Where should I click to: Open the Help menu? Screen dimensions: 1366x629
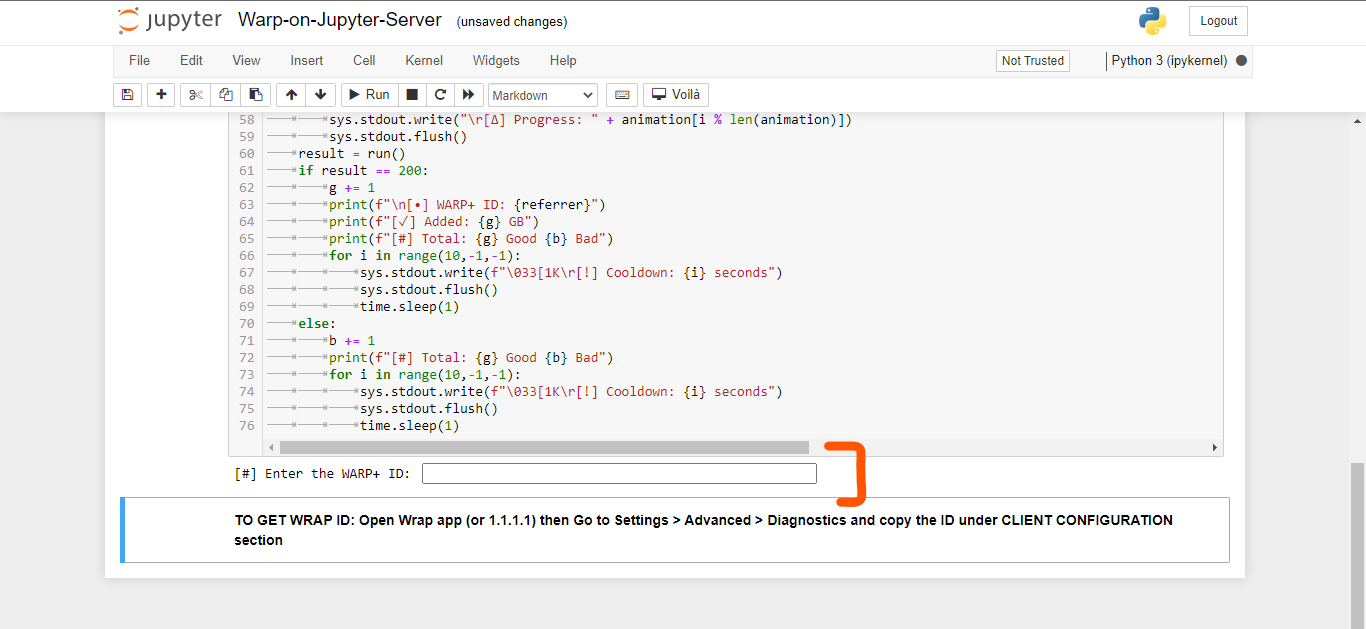coord(563,61)
